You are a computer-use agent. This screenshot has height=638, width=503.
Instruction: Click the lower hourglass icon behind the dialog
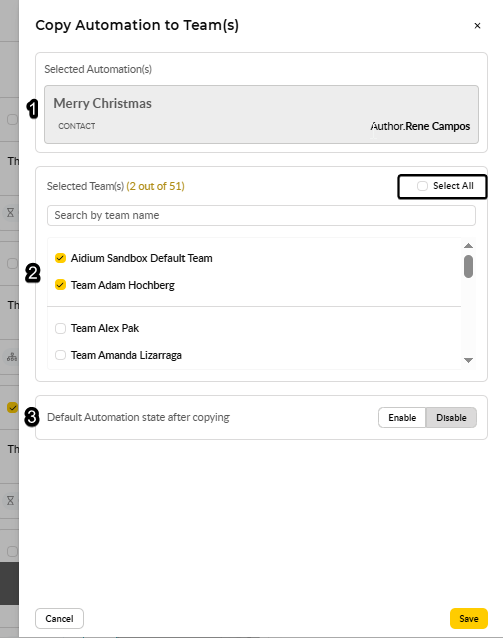[x=11, y=500]
